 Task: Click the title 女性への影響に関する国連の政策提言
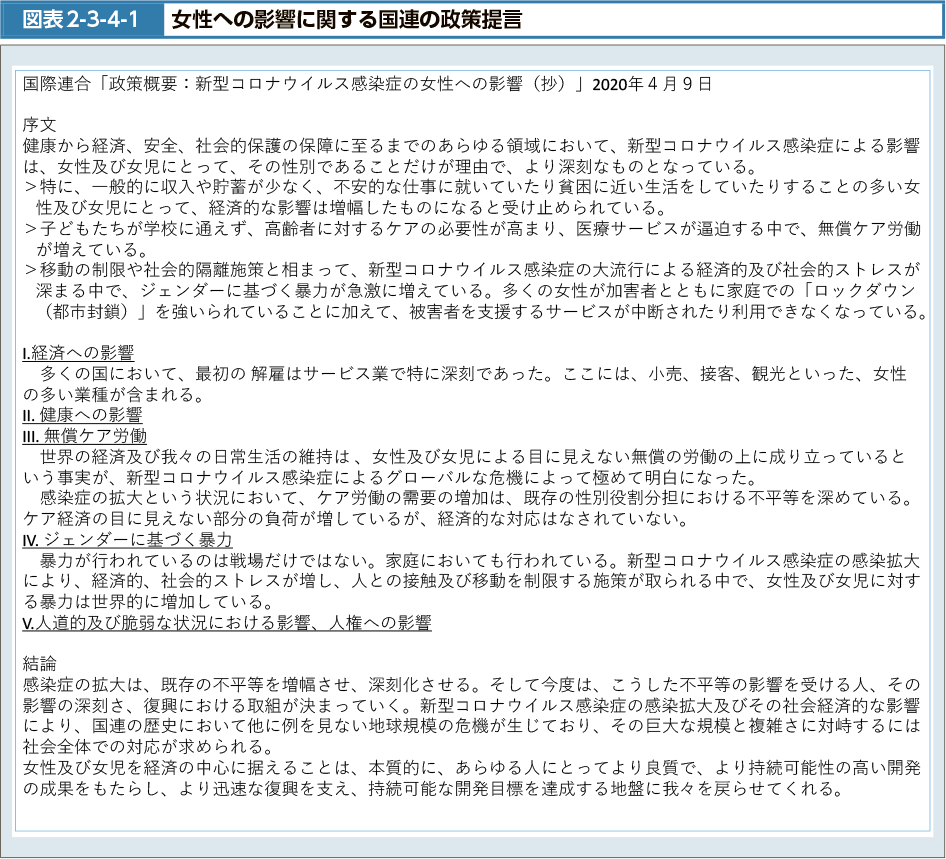coord(345,20)
